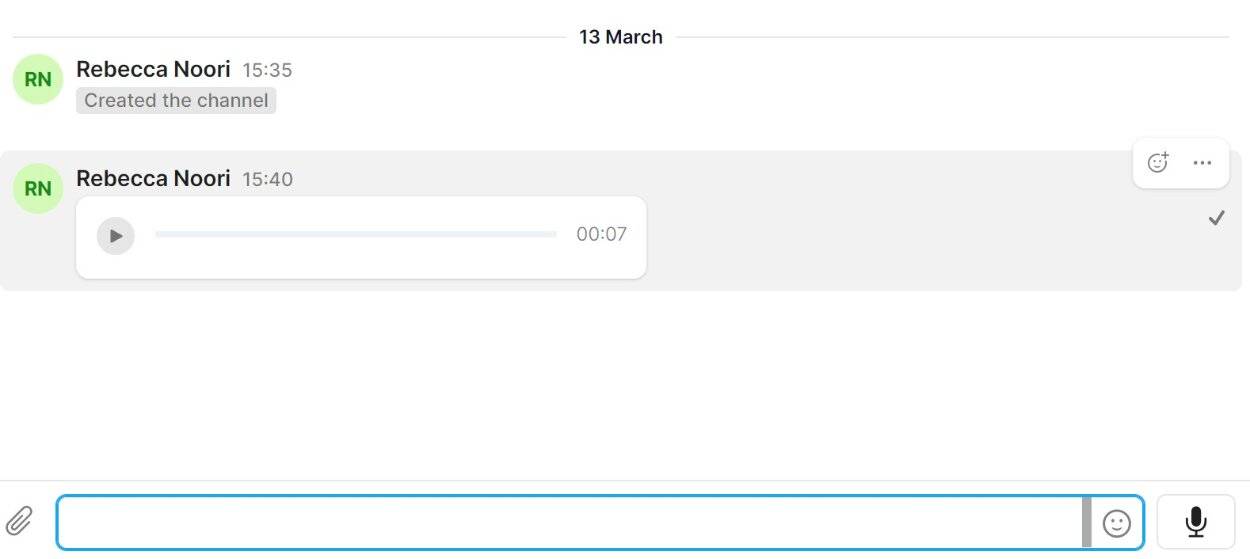
Task: Add a reaction to the voice message
Action: coord(1158,163)
